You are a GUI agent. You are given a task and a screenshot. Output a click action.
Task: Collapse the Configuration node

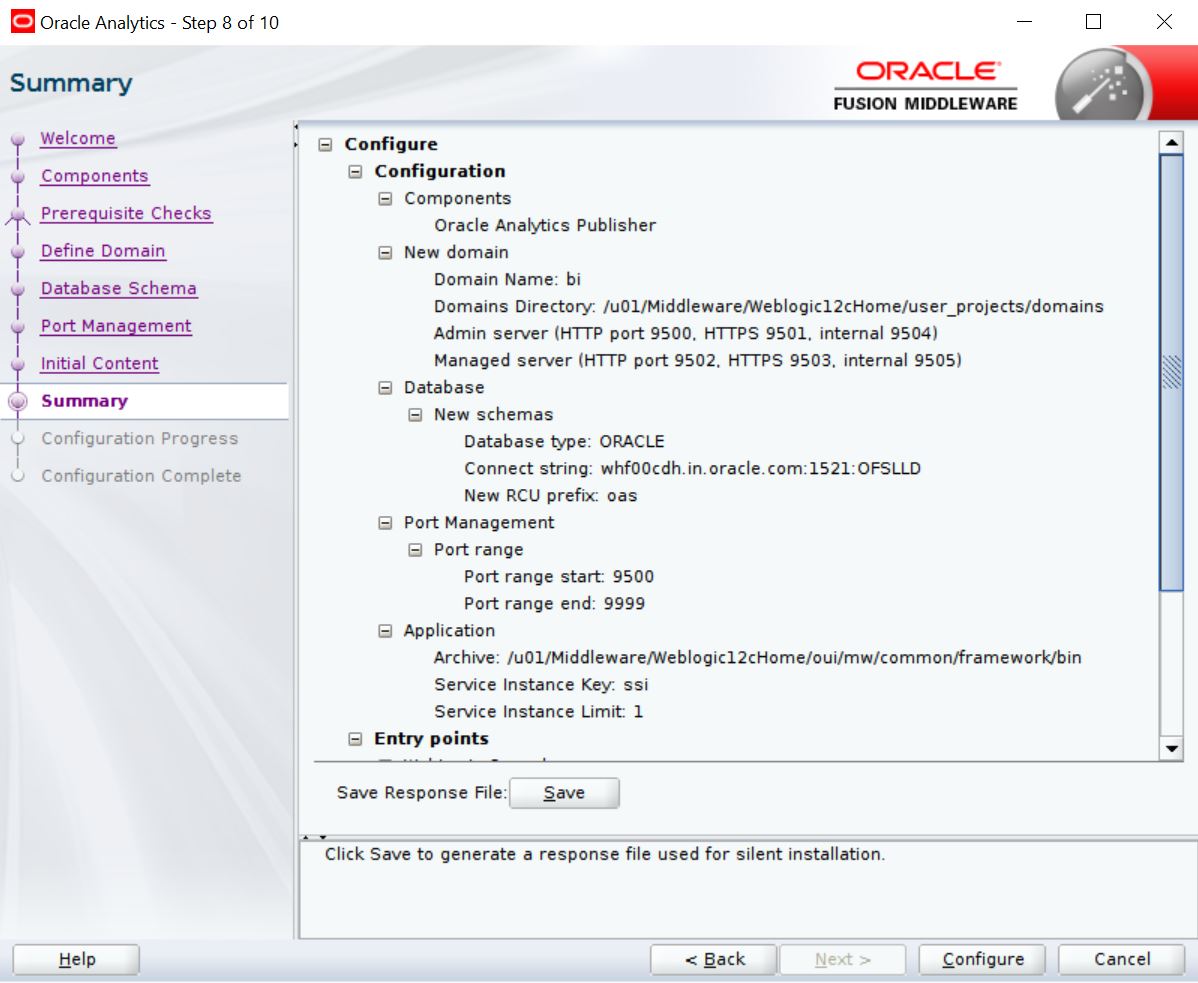coord(355,171)
